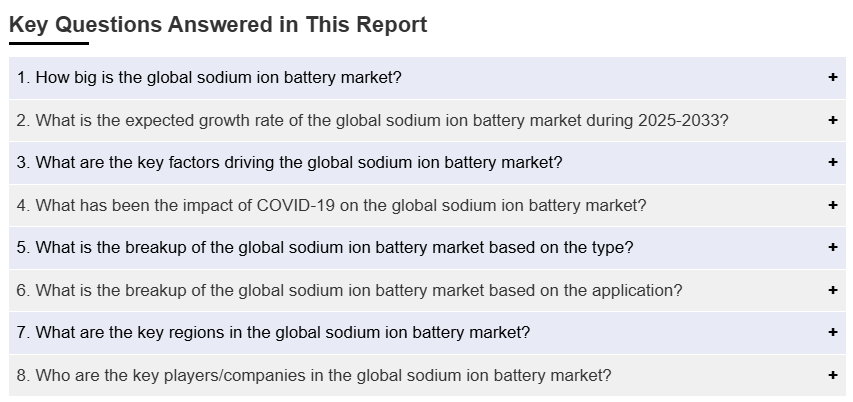Expand question 1 about market size
This screenshot has width=853, height=402.
[x=209, y=78]
